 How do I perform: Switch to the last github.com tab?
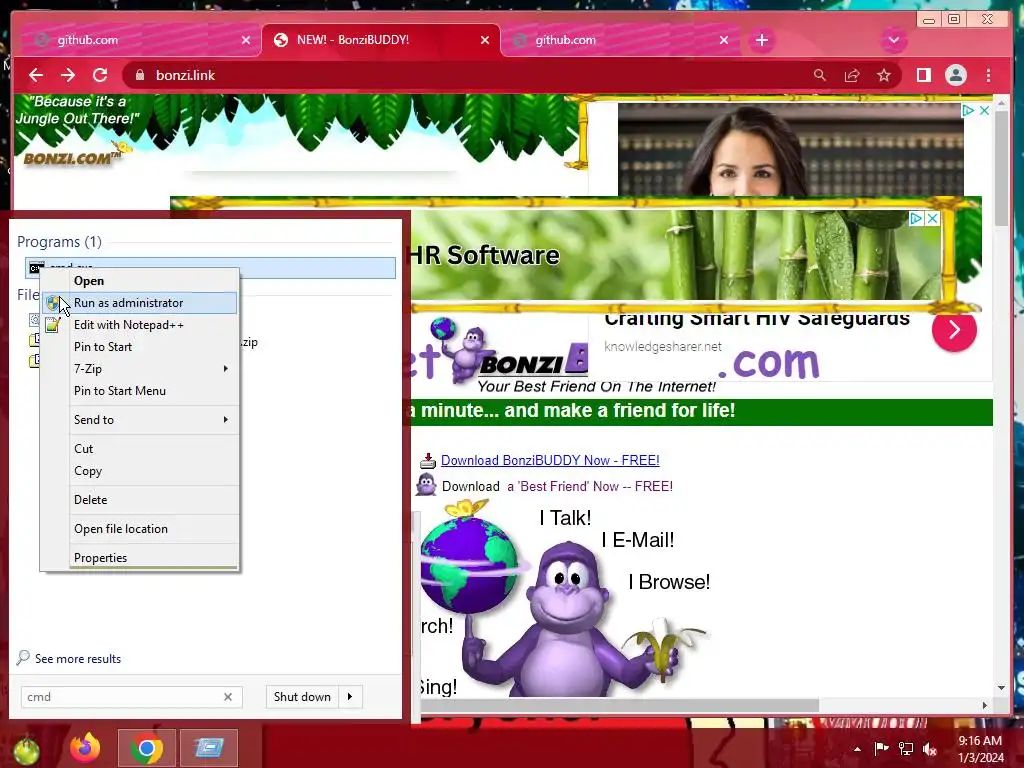pyautogui.click(x=620, y=40)
